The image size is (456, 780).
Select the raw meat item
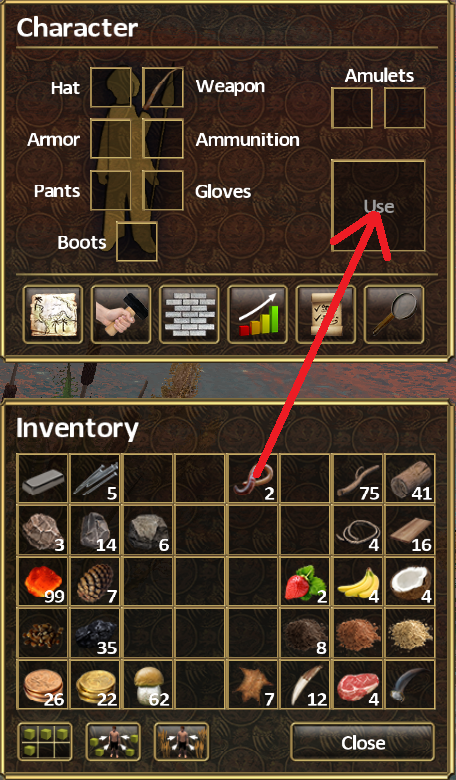(x=358, y=685)
